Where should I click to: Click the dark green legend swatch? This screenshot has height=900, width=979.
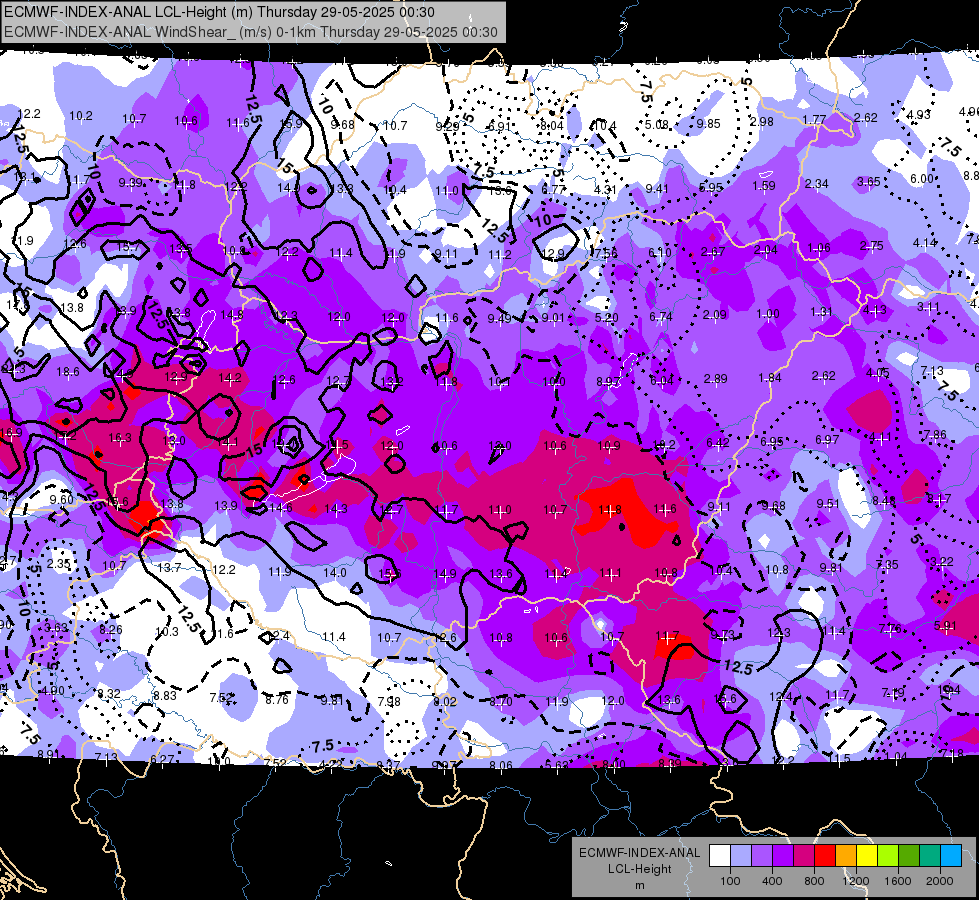[x=909, y=856]
